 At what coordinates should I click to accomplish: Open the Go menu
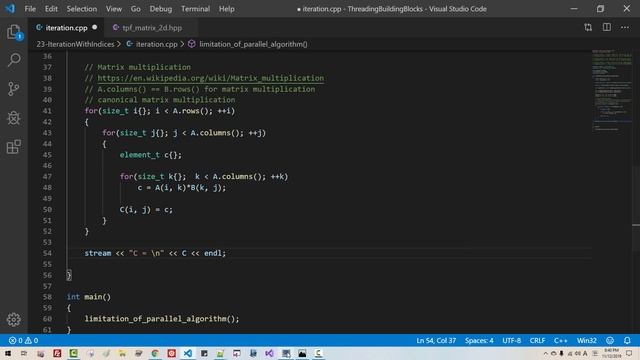coord(136,9)
